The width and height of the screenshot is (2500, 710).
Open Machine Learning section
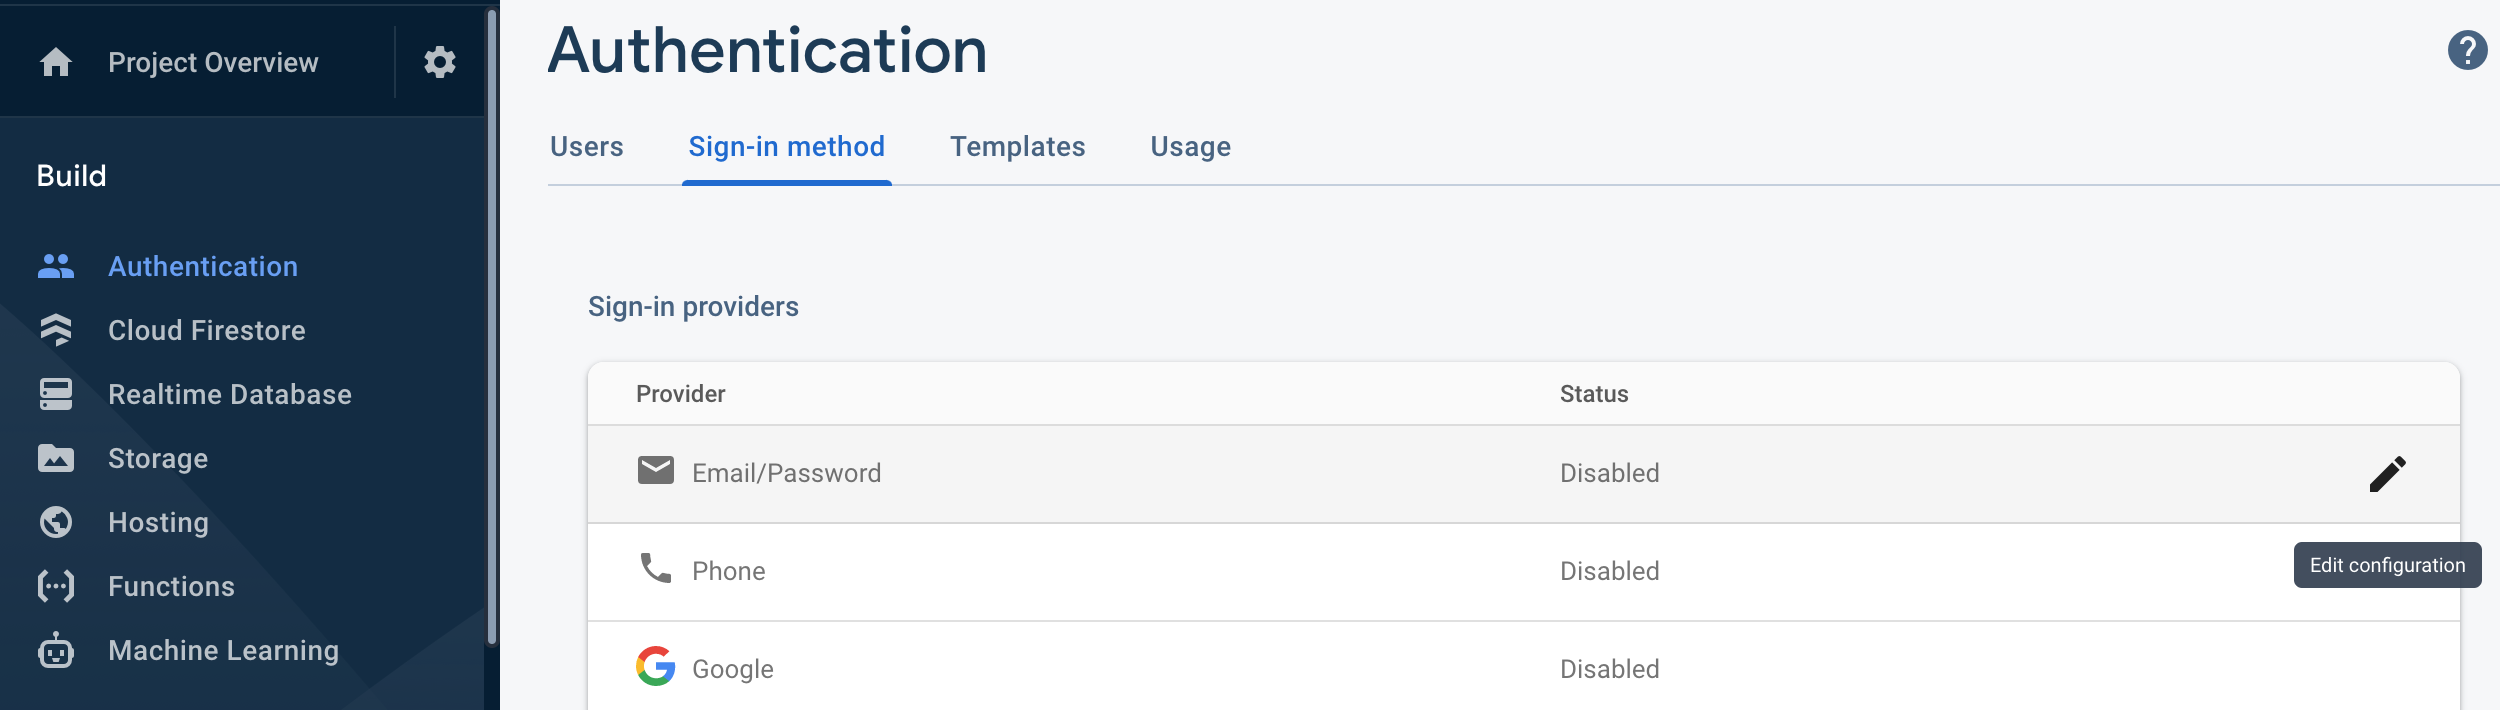(224, 650)
